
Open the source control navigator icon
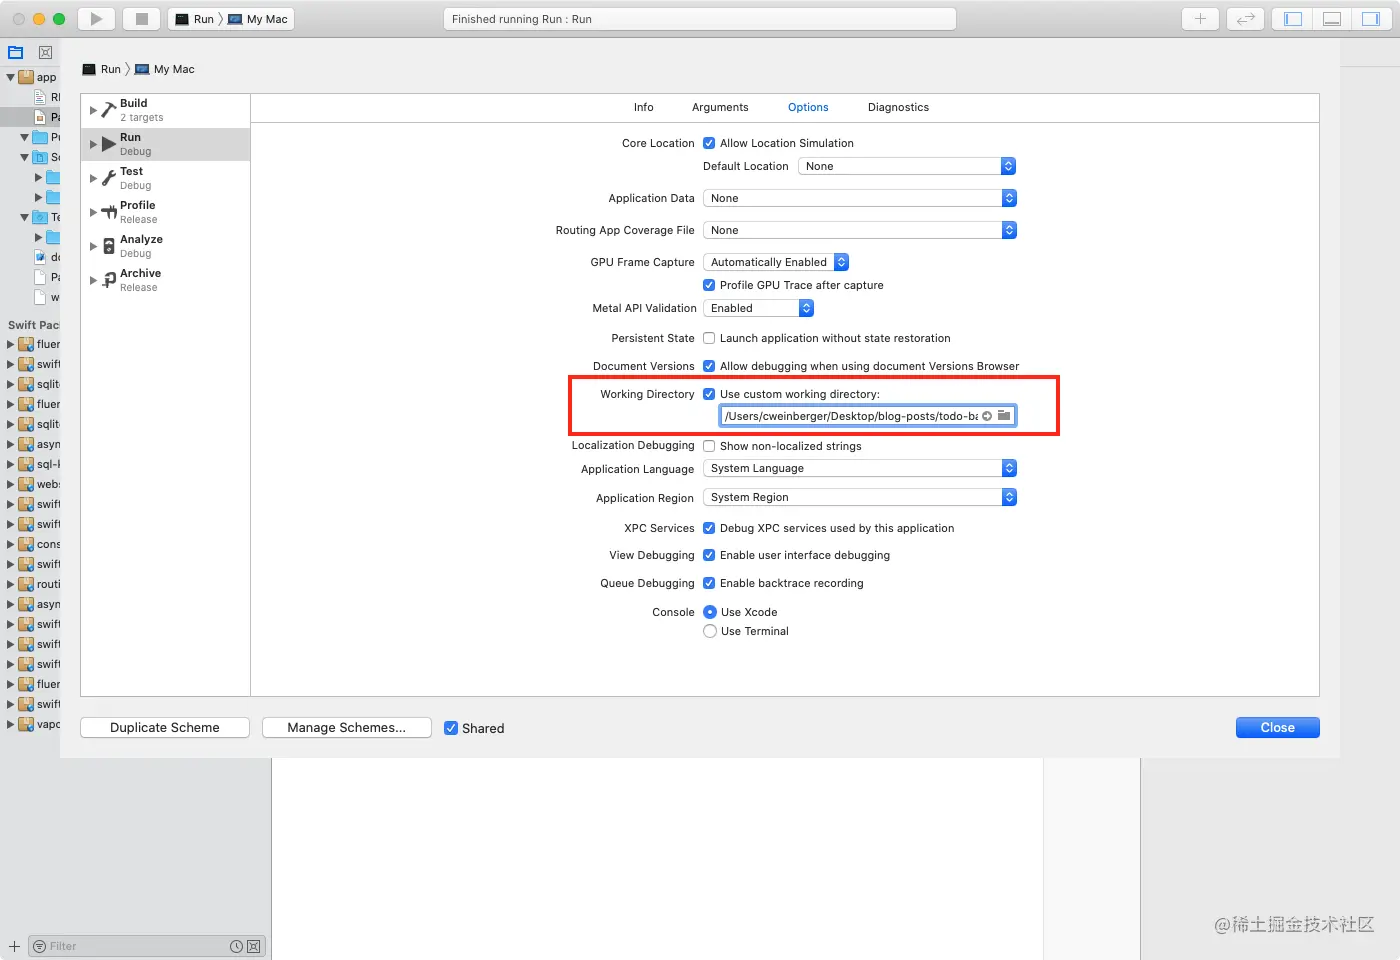click(x=45, y=52)
